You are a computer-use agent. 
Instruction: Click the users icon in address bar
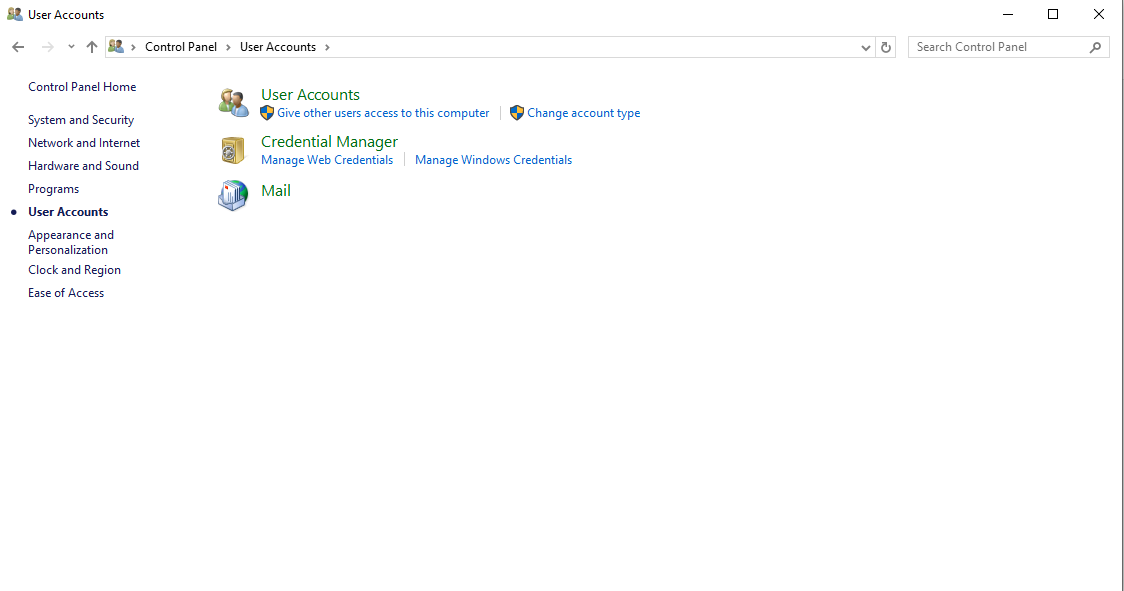coord(116,47)
